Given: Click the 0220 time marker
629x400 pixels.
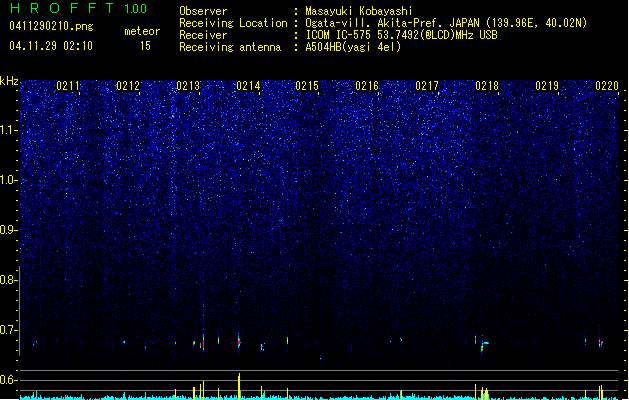Looking at the screenshot, I should [607, 86].
